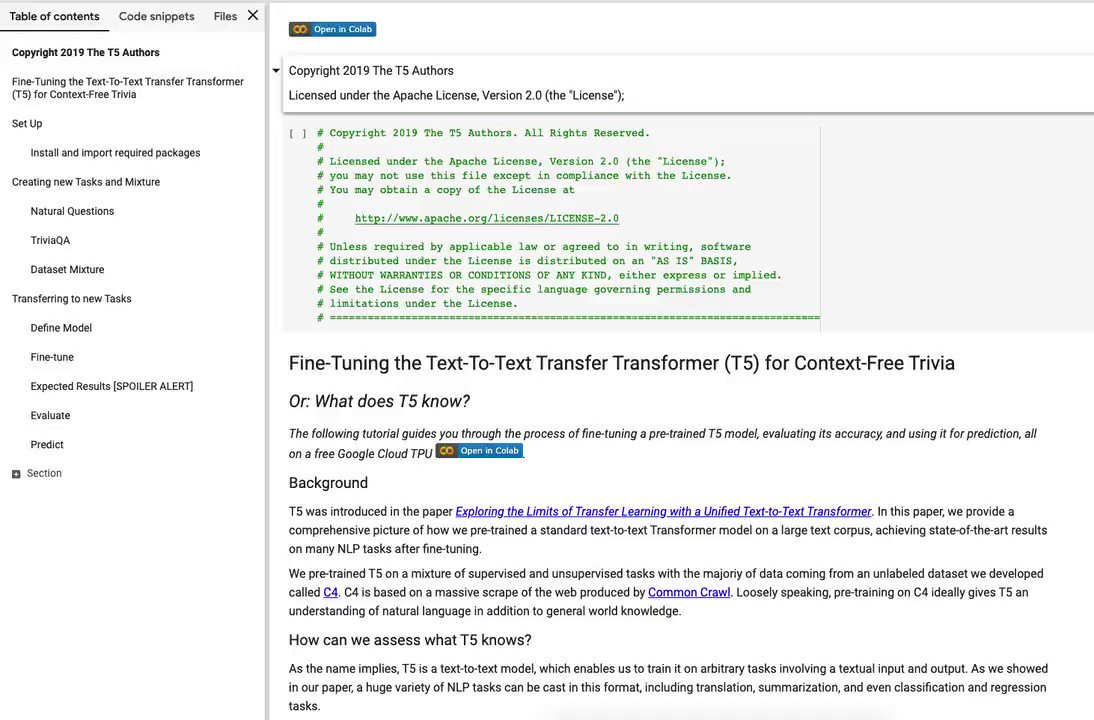Image resolution: width=1094 pixels, height=720 pixels.
Task: Click the Open in Colab badge after Cloud TPU
Action: pos(479,451)
